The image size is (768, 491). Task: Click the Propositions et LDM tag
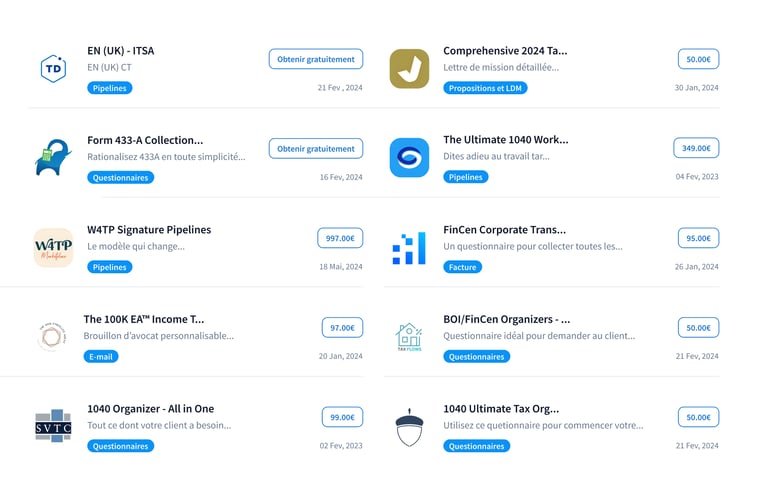click(x=485, y=88)
